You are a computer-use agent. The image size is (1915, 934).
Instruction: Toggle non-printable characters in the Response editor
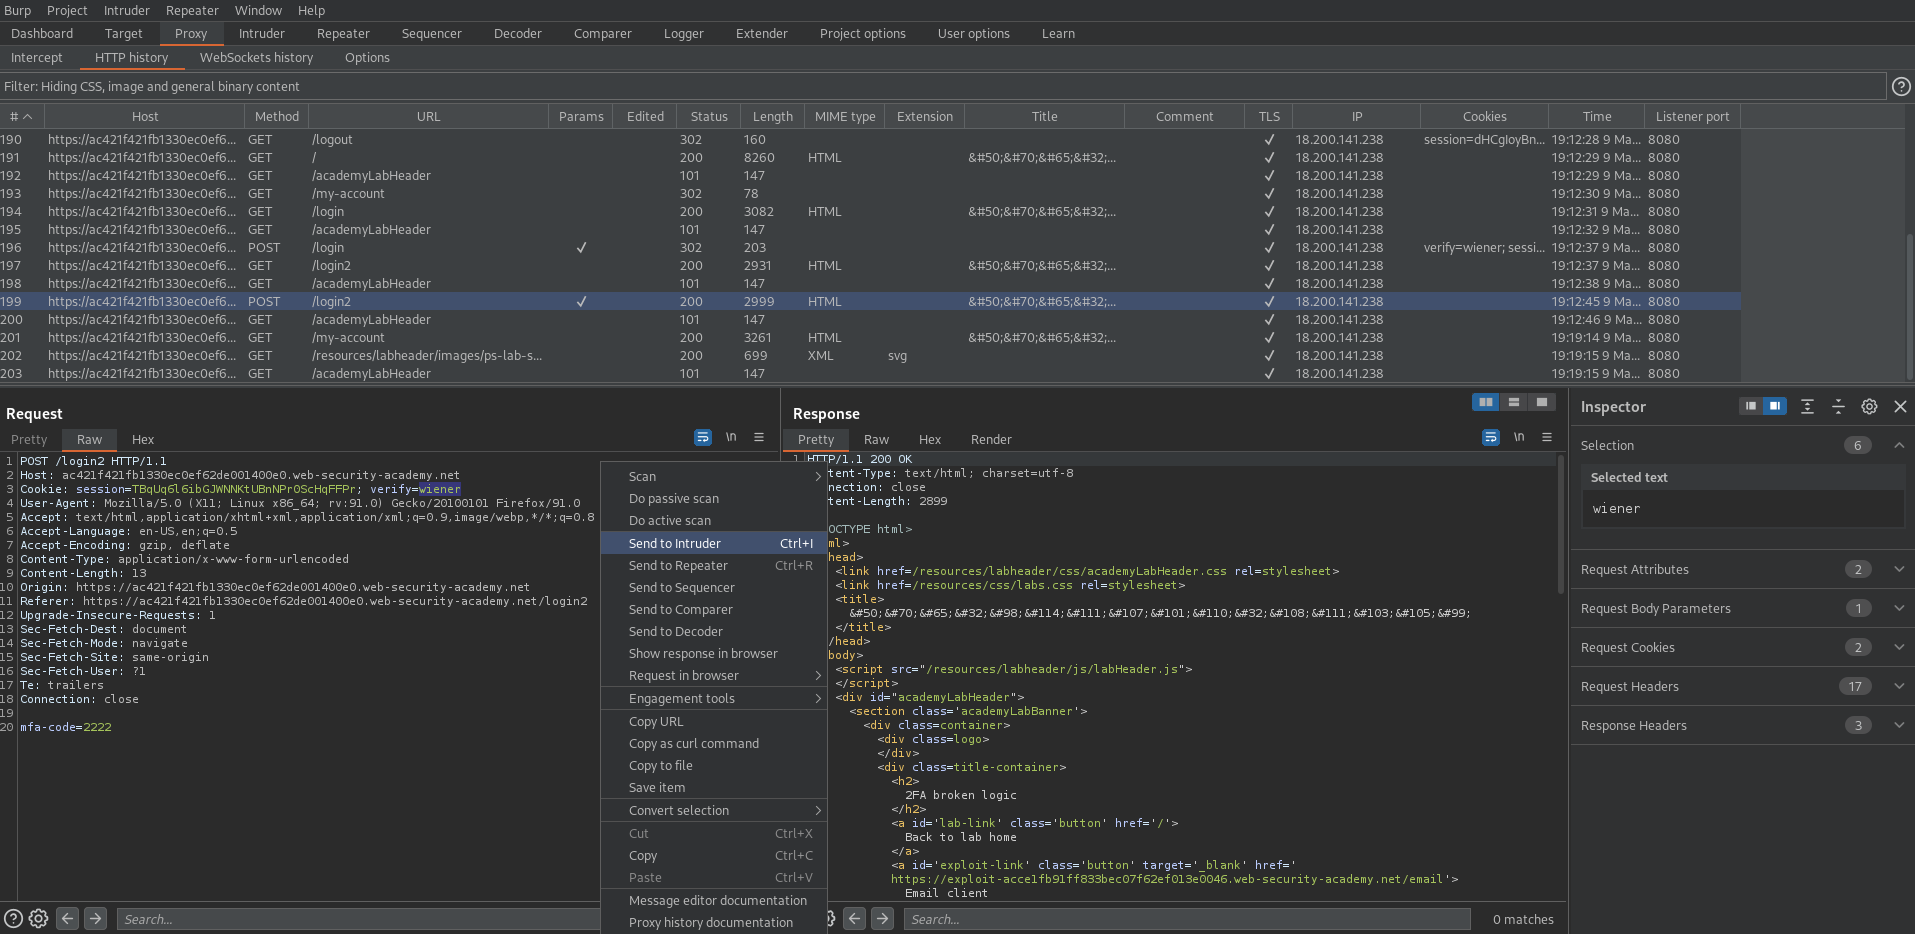[1519, 437]
